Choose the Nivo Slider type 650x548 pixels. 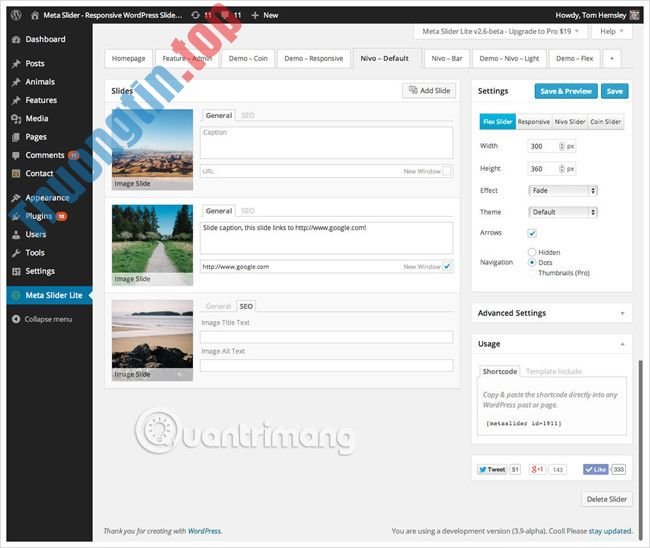point(570,122)
